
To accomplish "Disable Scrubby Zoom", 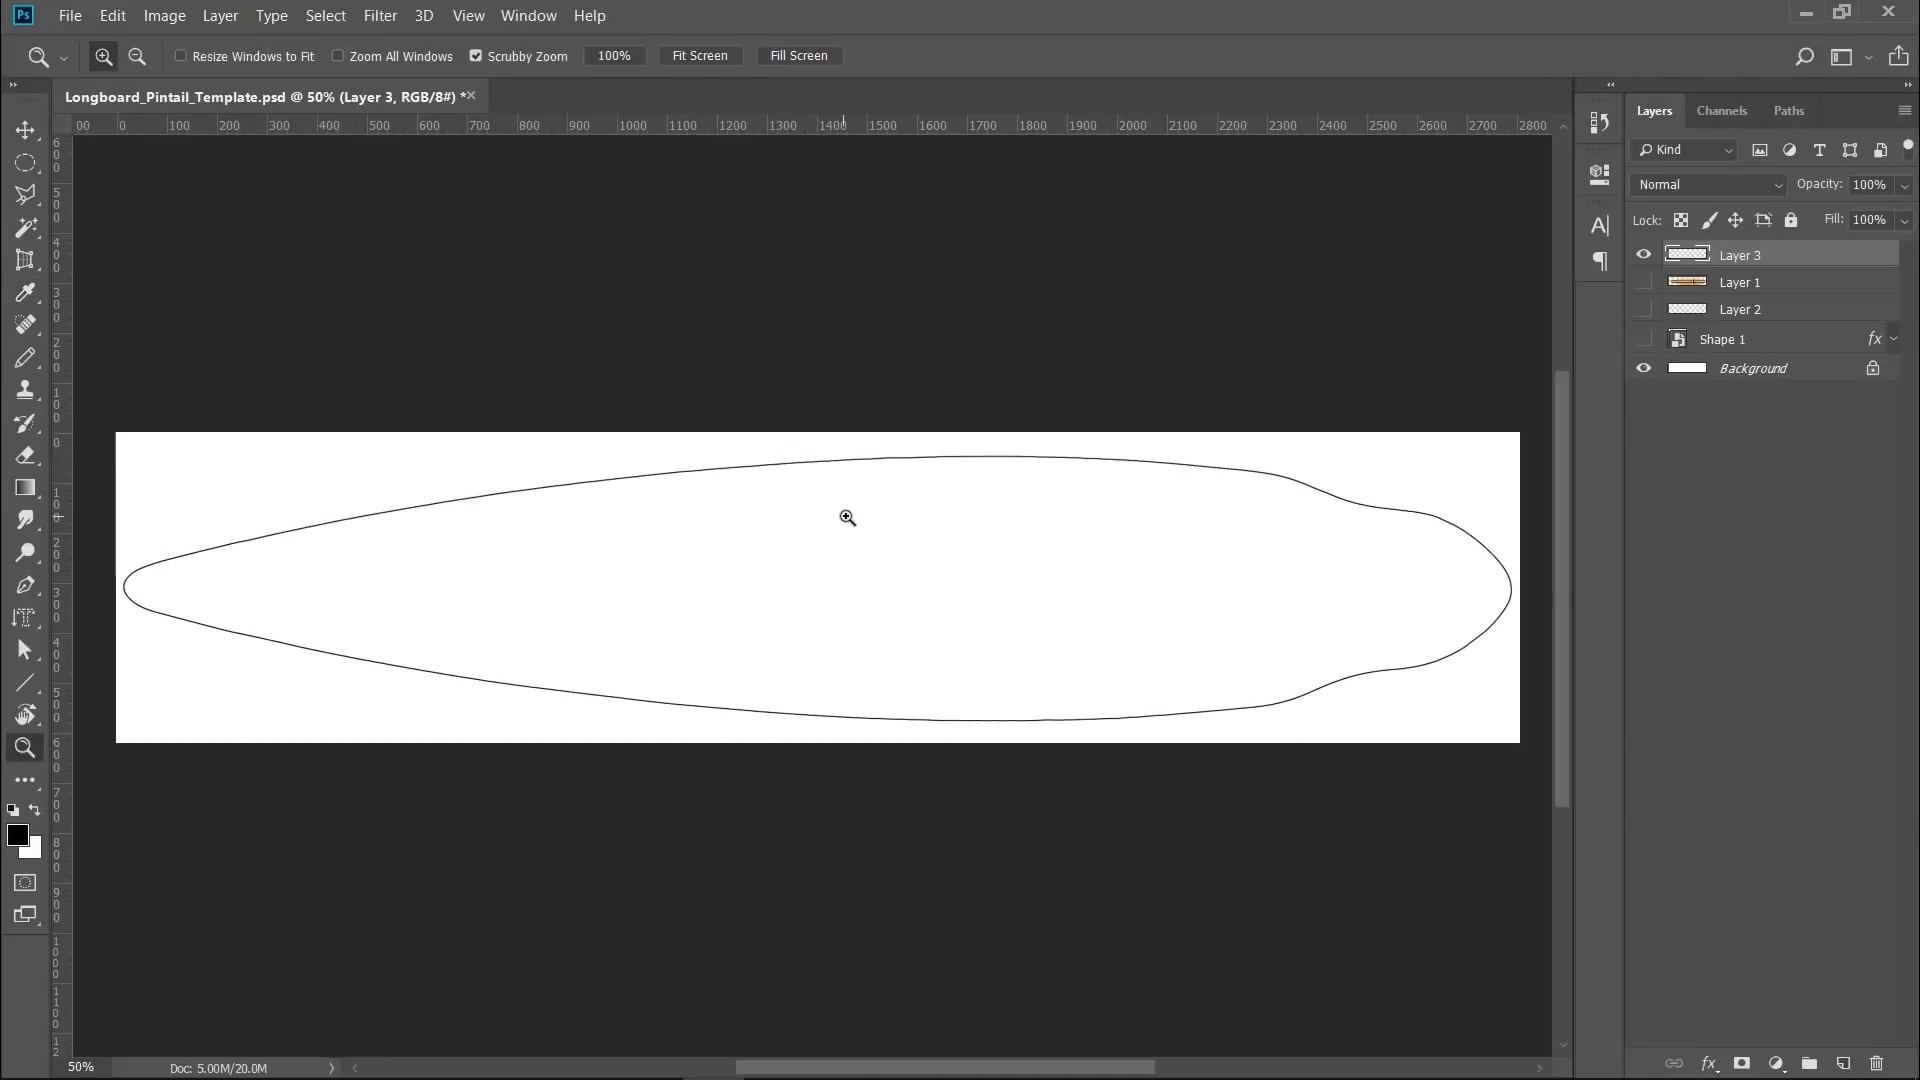I will click(476, 56).
